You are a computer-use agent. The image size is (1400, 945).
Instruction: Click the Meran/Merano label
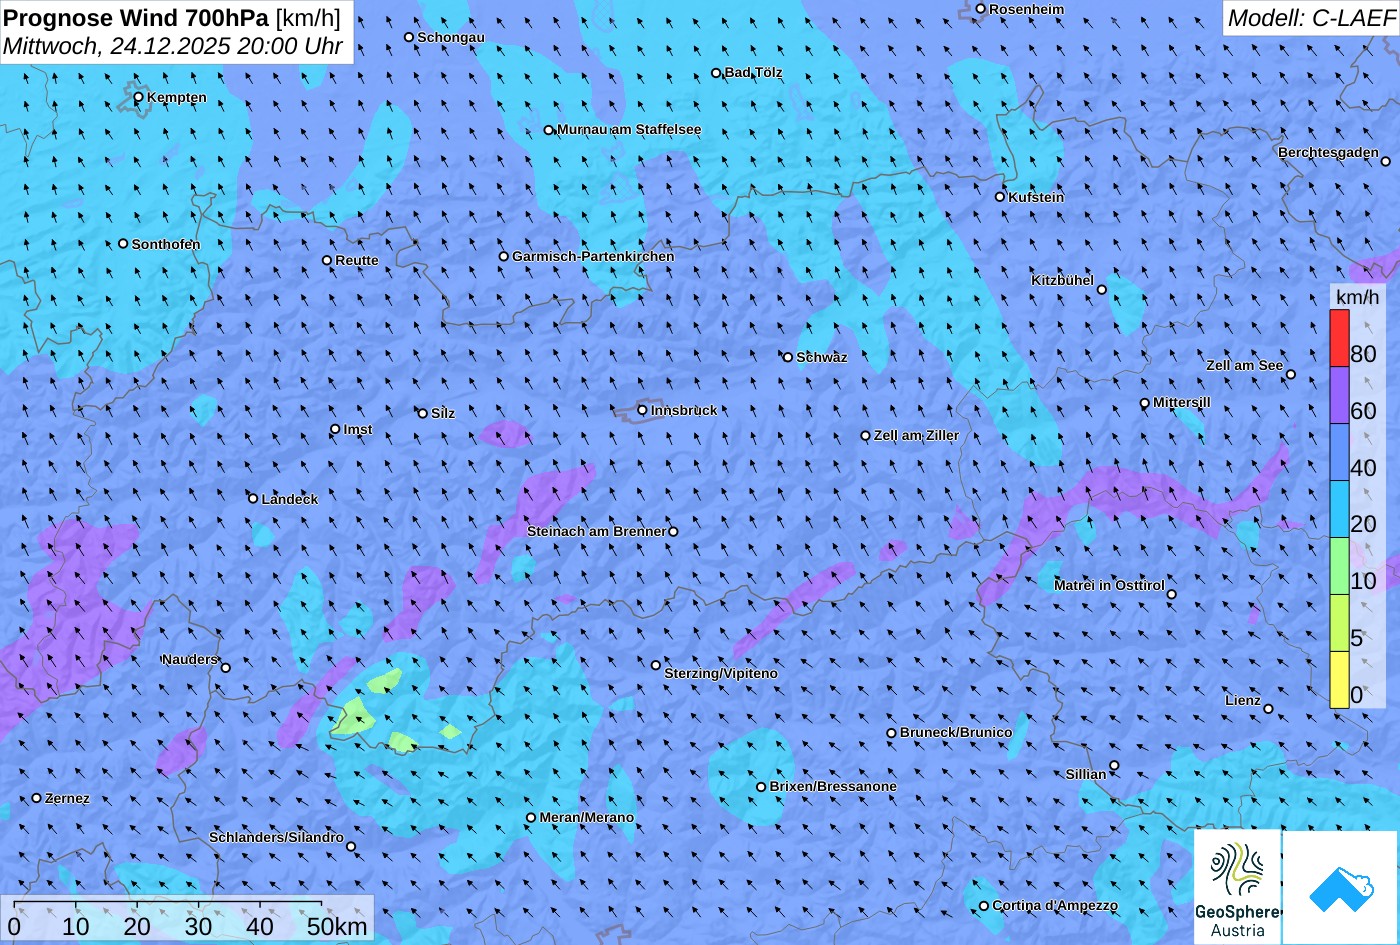587,817
